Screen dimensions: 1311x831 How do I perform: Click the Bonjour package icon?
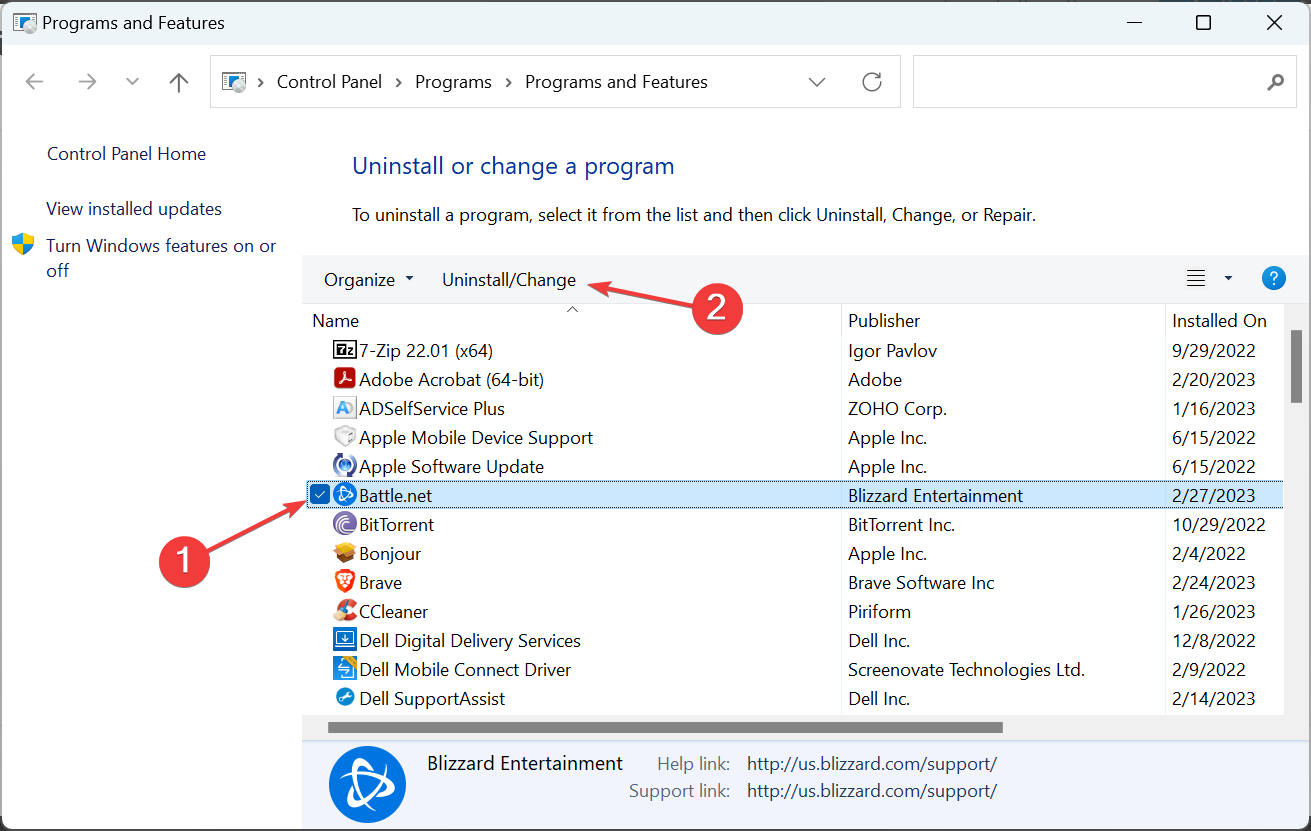[344, 554]
